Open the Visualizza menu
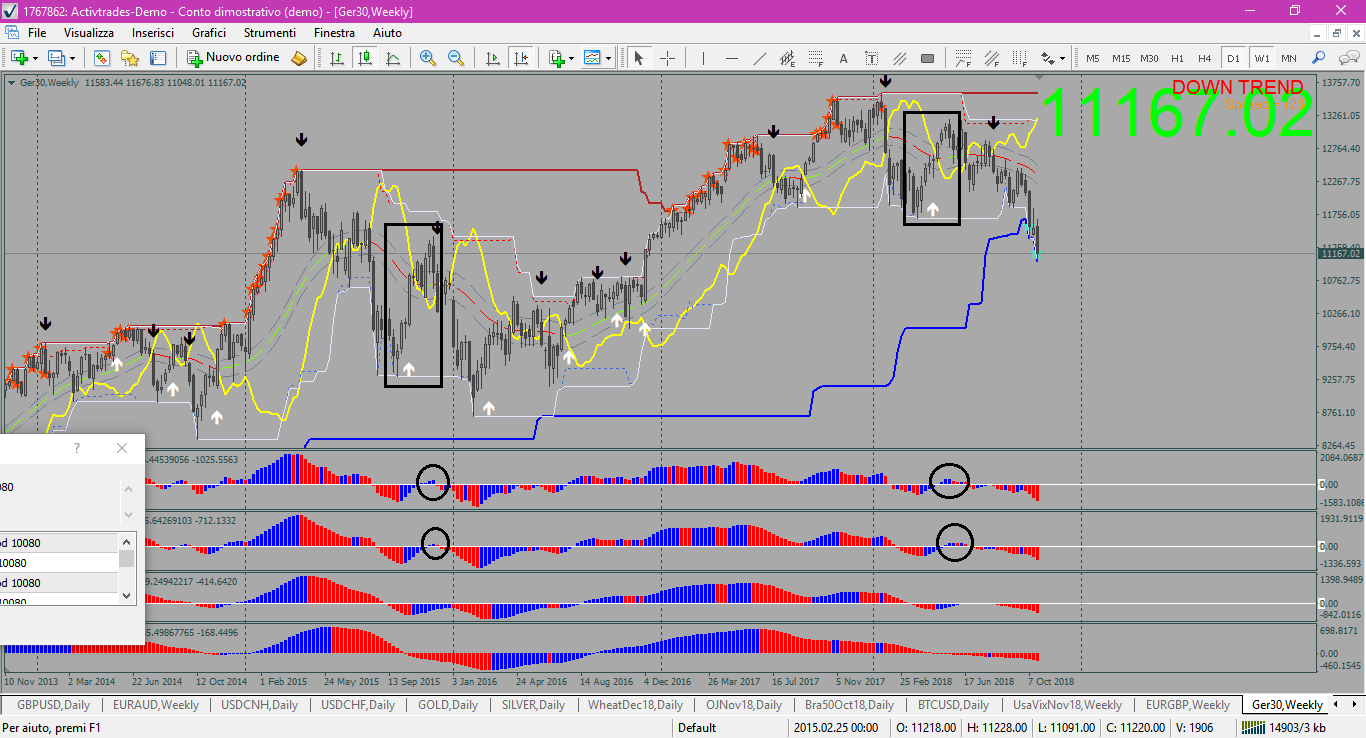 [89, 33]
